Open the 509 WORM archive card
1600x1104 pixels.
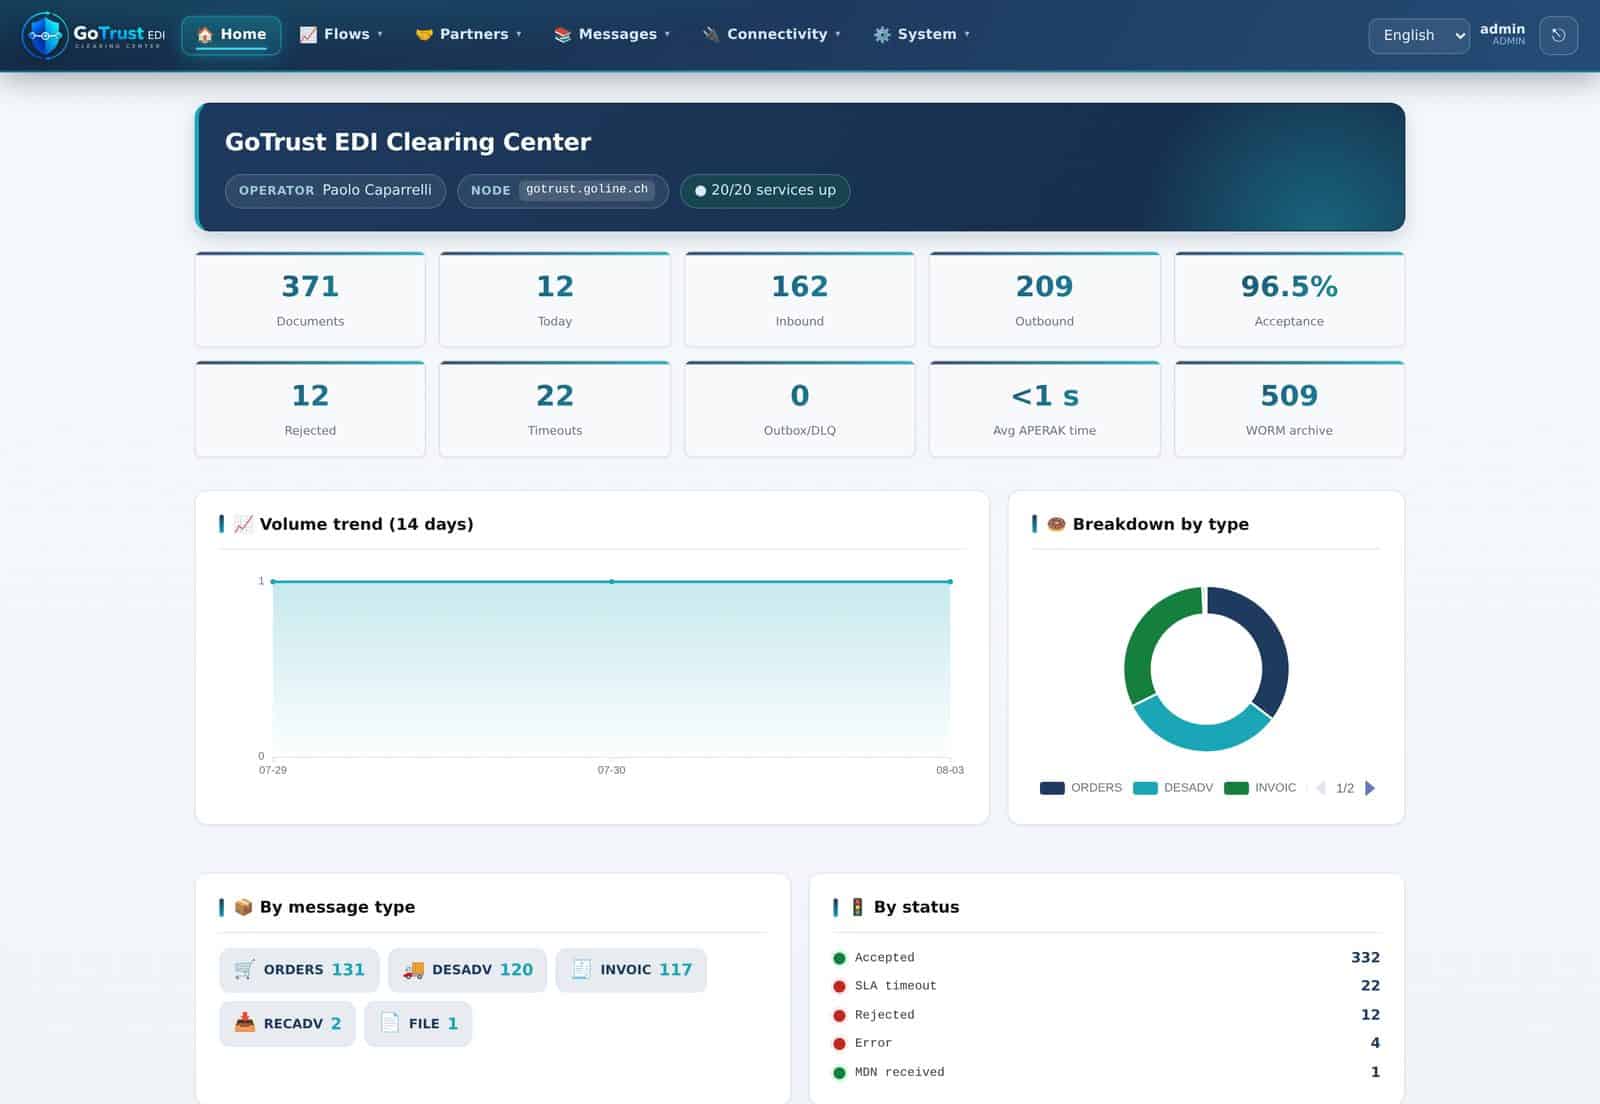pos(1289,409)
